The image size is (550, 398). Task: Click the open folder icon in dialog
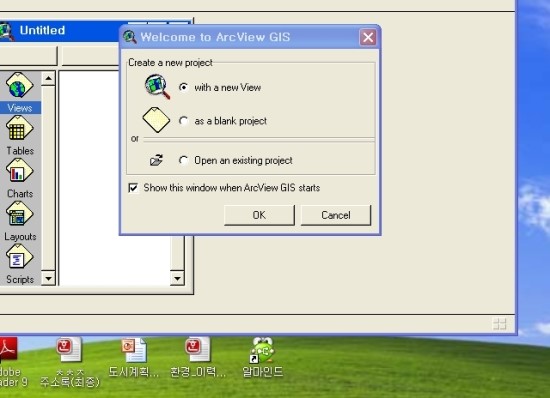pyautogui.click(x=156, y=160)
